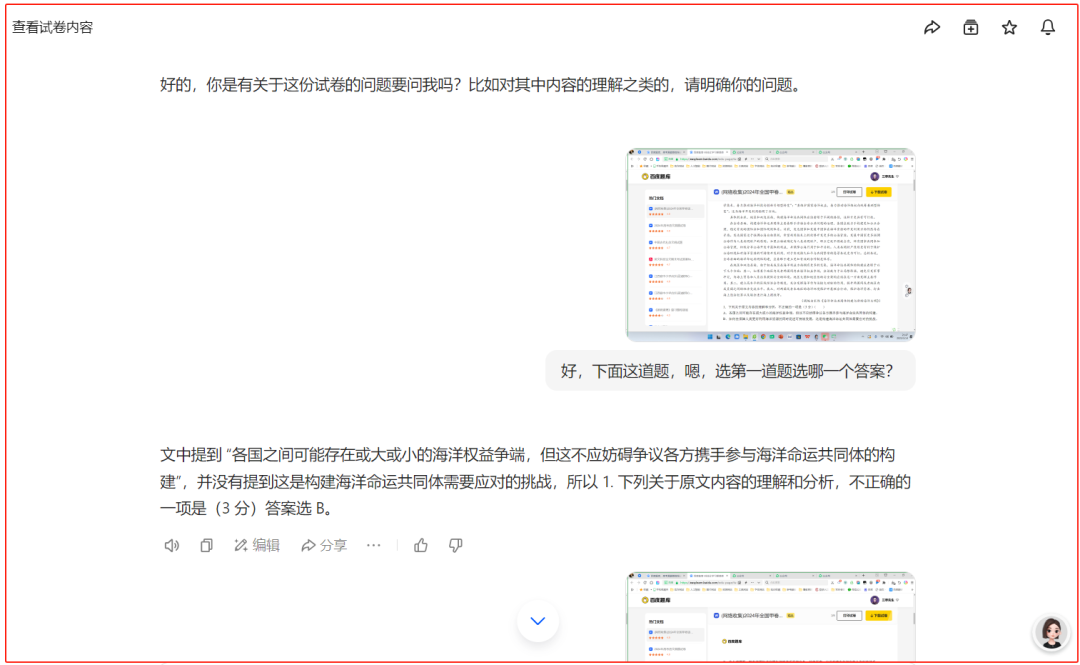Give the answer a thumbs down
Viewport: 1080px width, 665px height.
456,545
